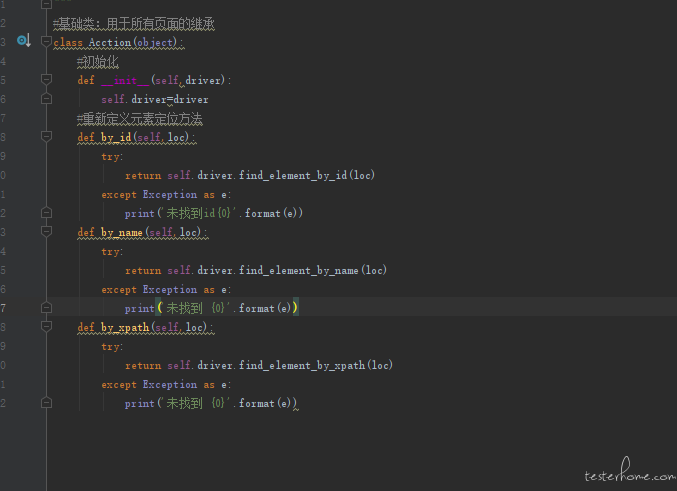The image size is (677, 491).
Task: Click the try keyword inside by_xpath
Action: [112, 346]
